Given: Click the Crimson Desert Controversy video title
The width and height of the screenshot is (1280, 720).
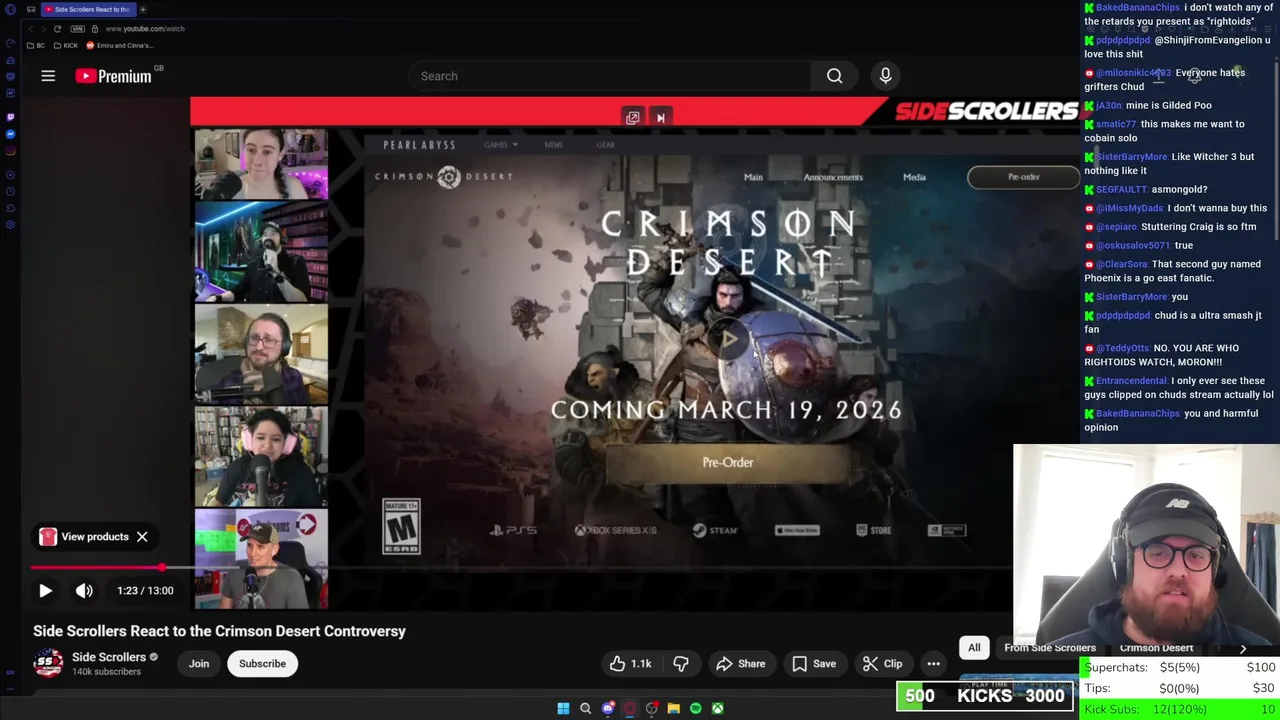Looking at the screenshot, I should click(x=219, y=631).
